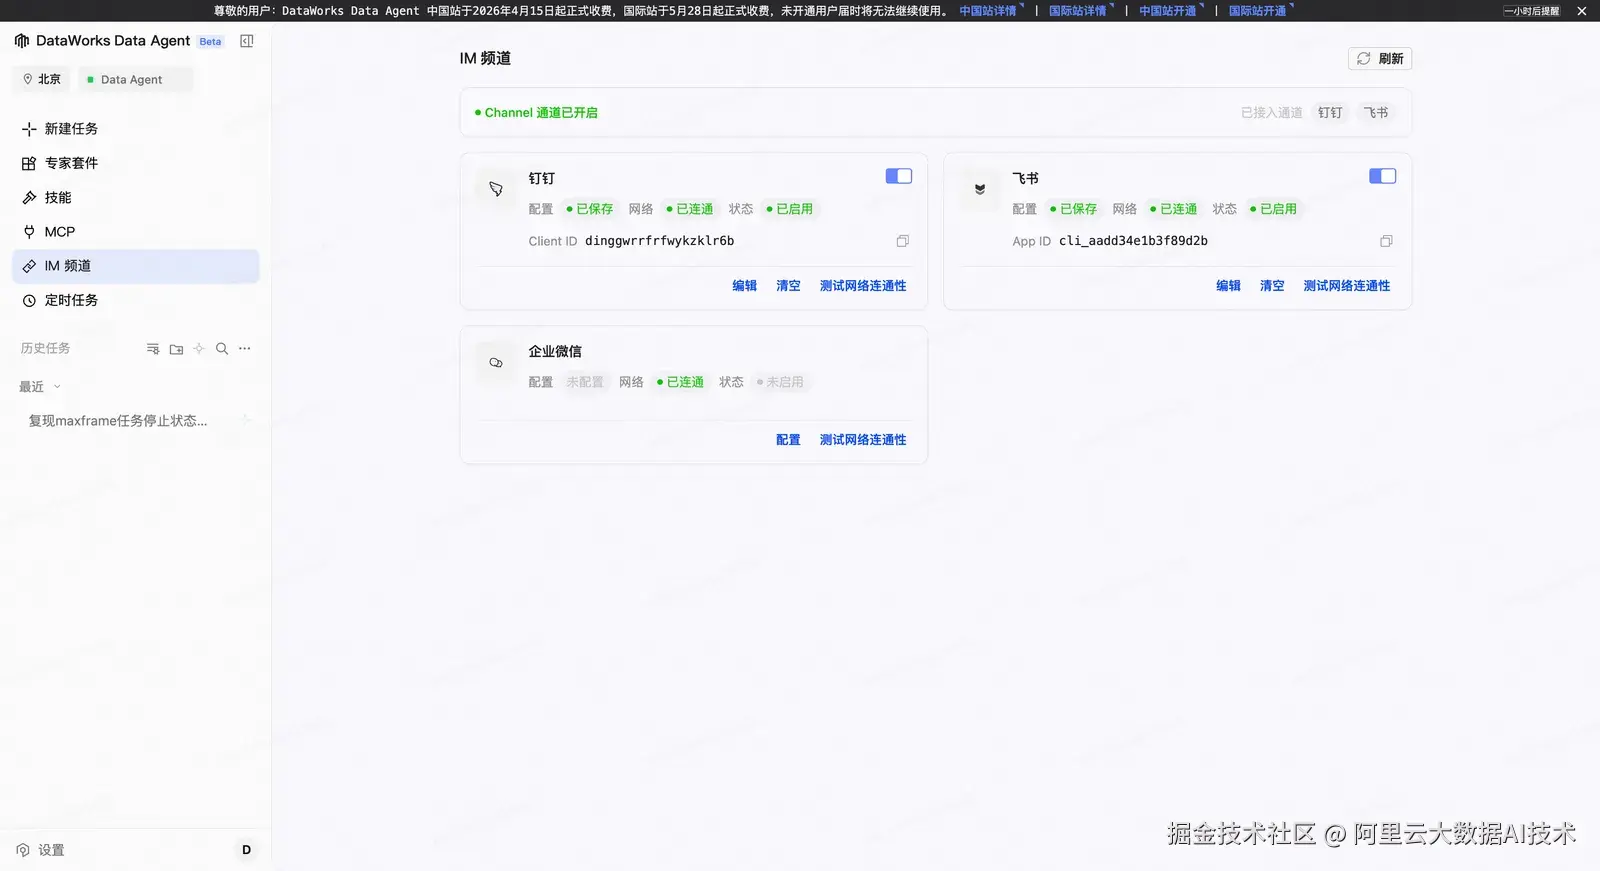
Task: Click the IM 频道 link icon
Action: pyautogui.click(x=29, y=266)
